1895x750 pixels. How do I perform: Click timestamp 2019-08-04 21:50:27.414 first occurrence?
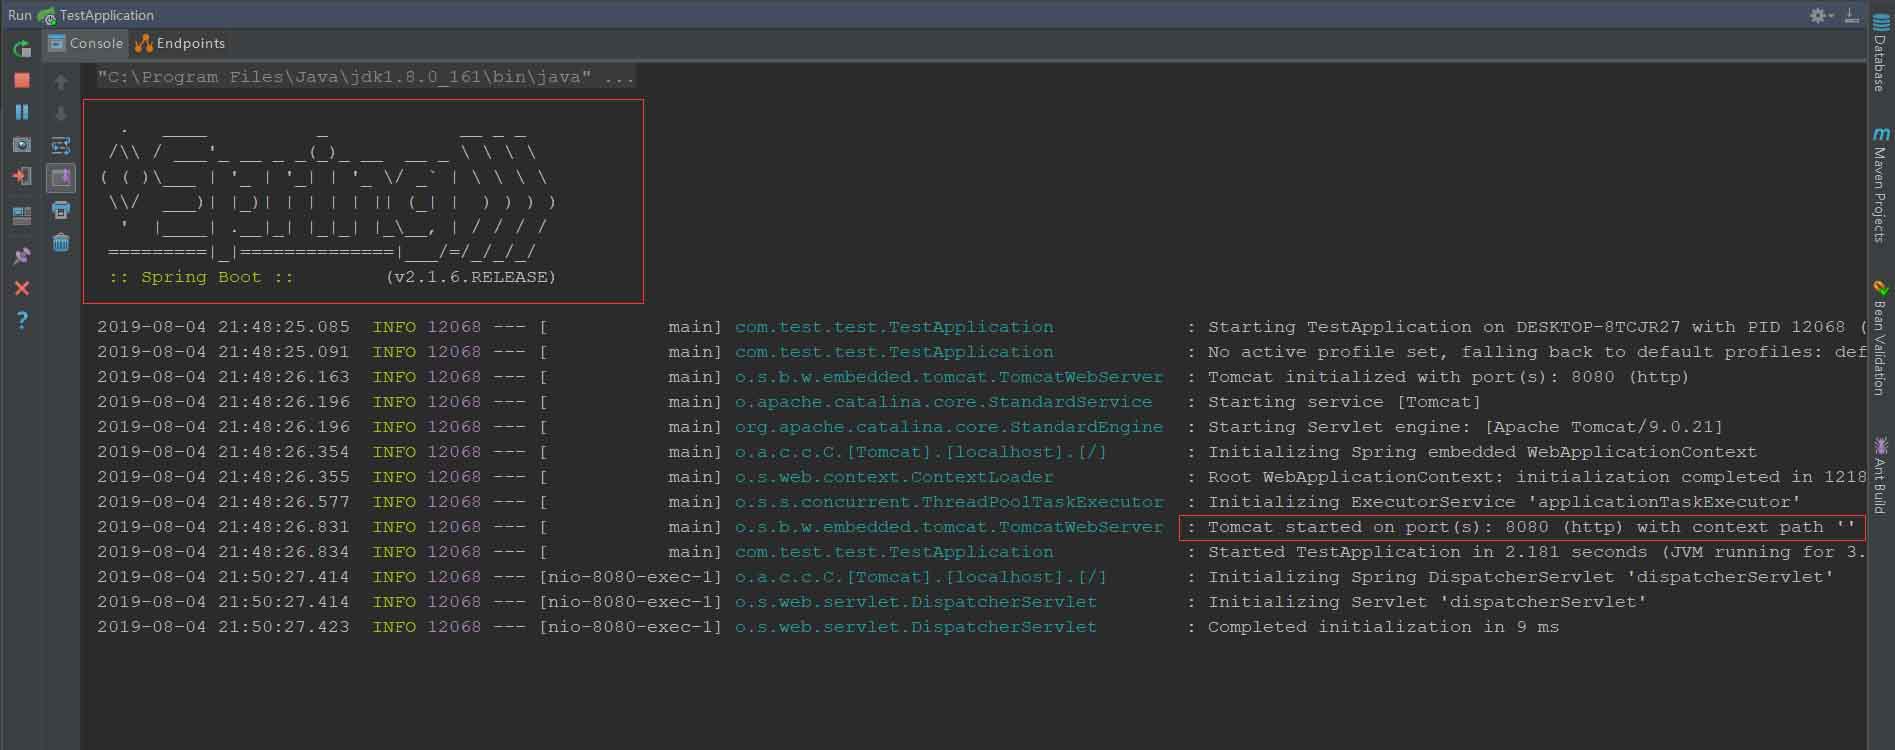coord(223,577)
